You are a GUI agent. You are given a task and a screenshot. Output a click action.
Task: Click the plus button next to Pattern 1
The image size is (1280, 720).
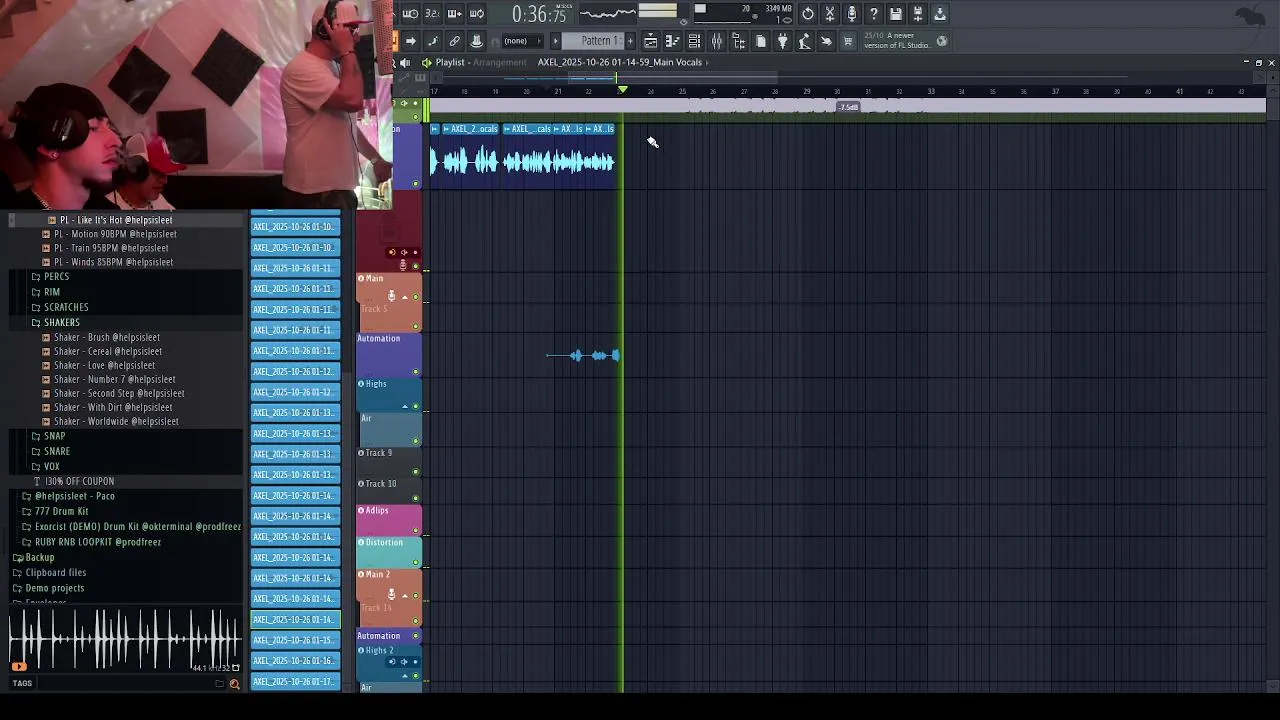pyautogui.click(x=630, y=41)
